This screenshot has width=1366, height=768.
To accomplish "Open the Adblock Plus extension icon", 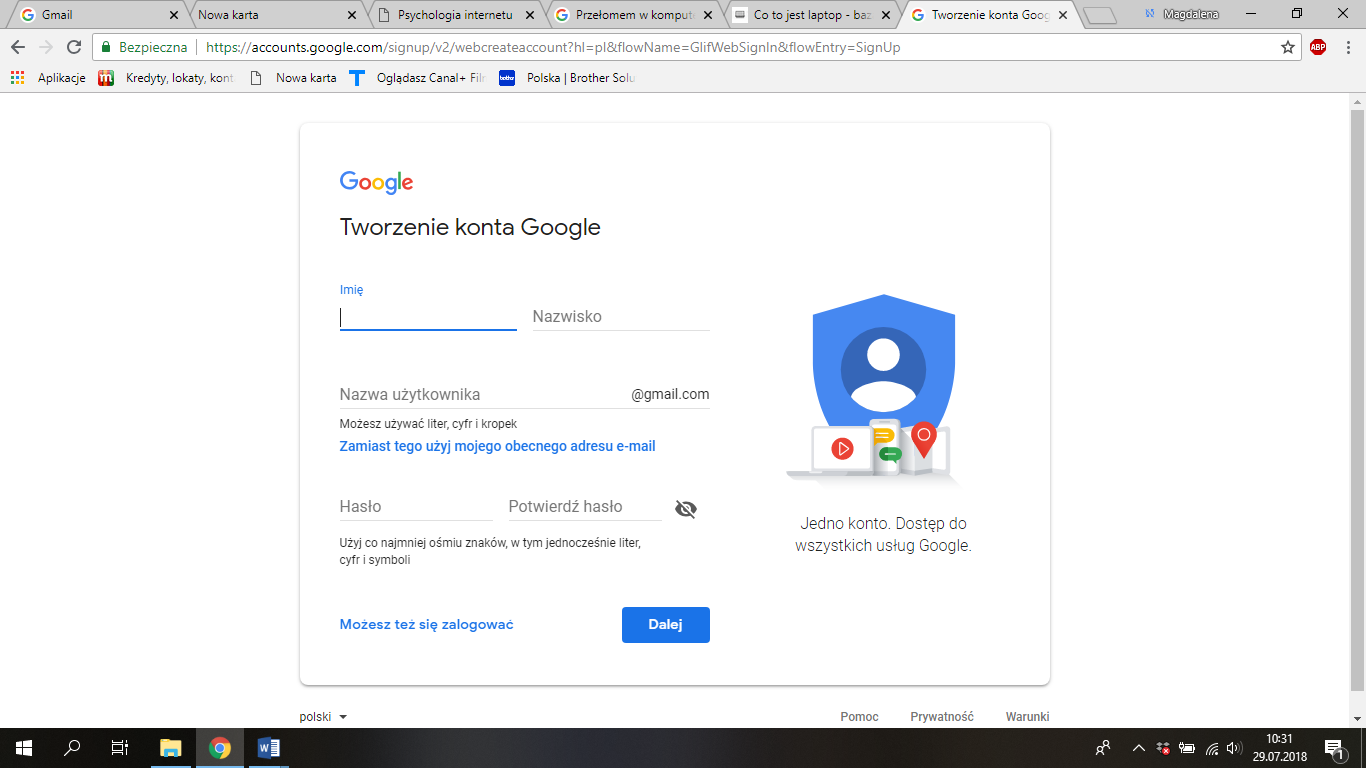I will coord(1318,47).
